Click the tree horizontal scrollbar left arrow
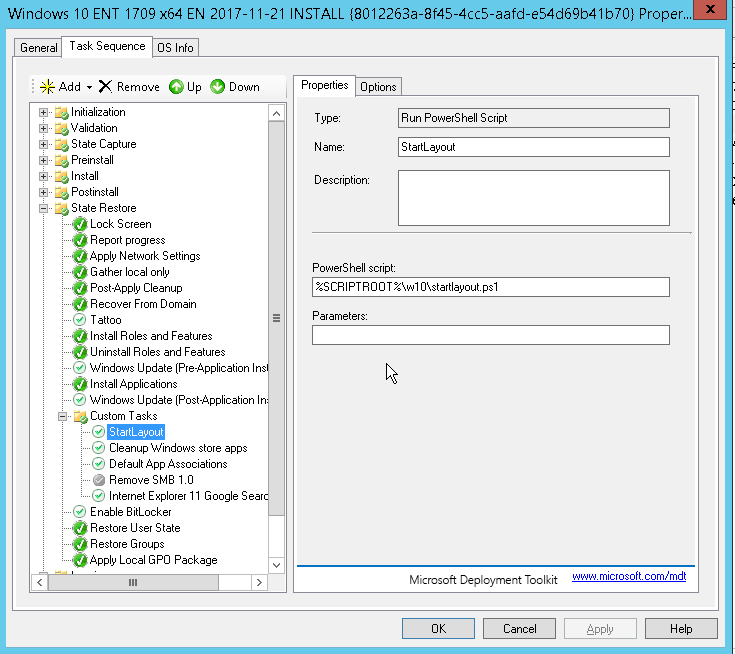This screenshot has width=735, height=654. click(40, 583)
